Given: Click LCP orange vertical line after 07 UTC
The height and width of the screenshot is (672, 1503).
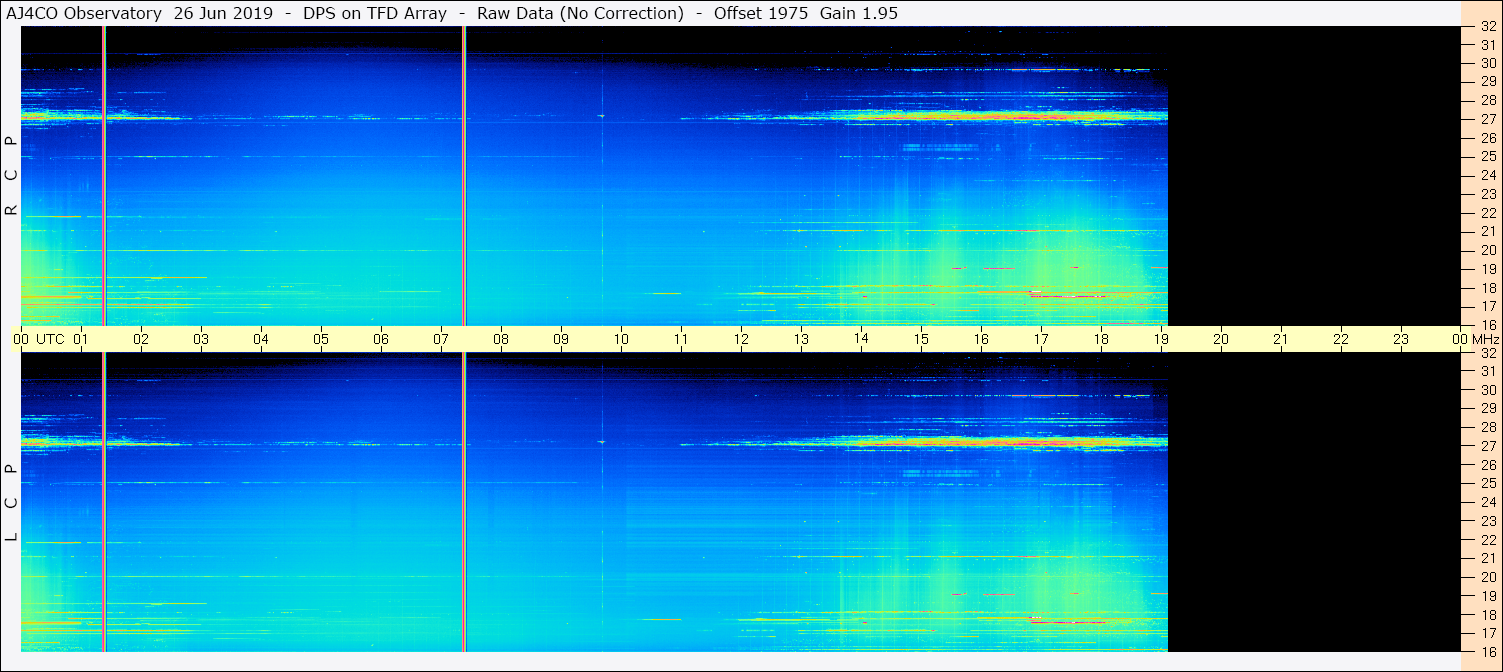Looking at the screenshot, I should click(464, 502).
